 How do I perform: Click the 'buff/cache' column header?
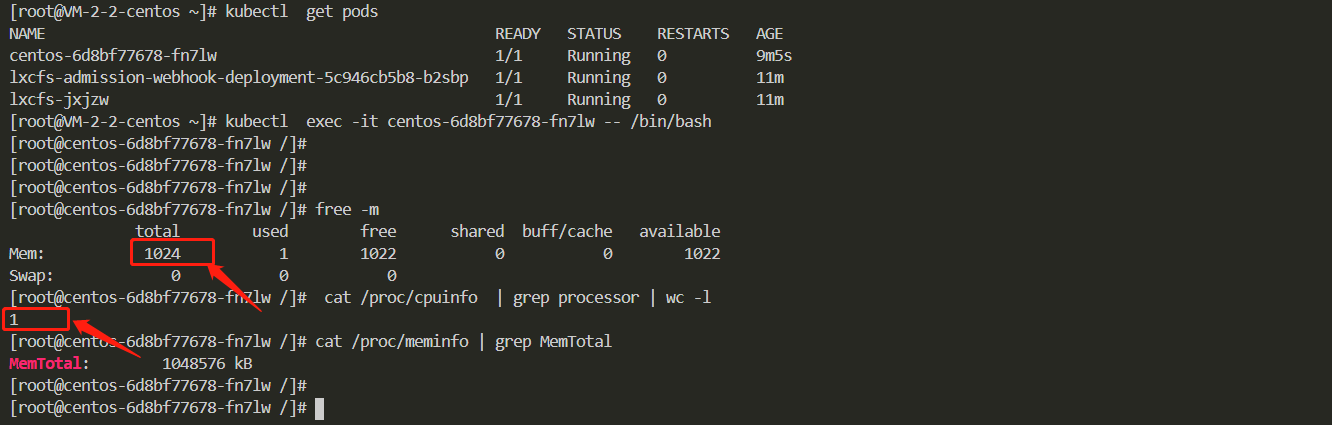[567, 232]
